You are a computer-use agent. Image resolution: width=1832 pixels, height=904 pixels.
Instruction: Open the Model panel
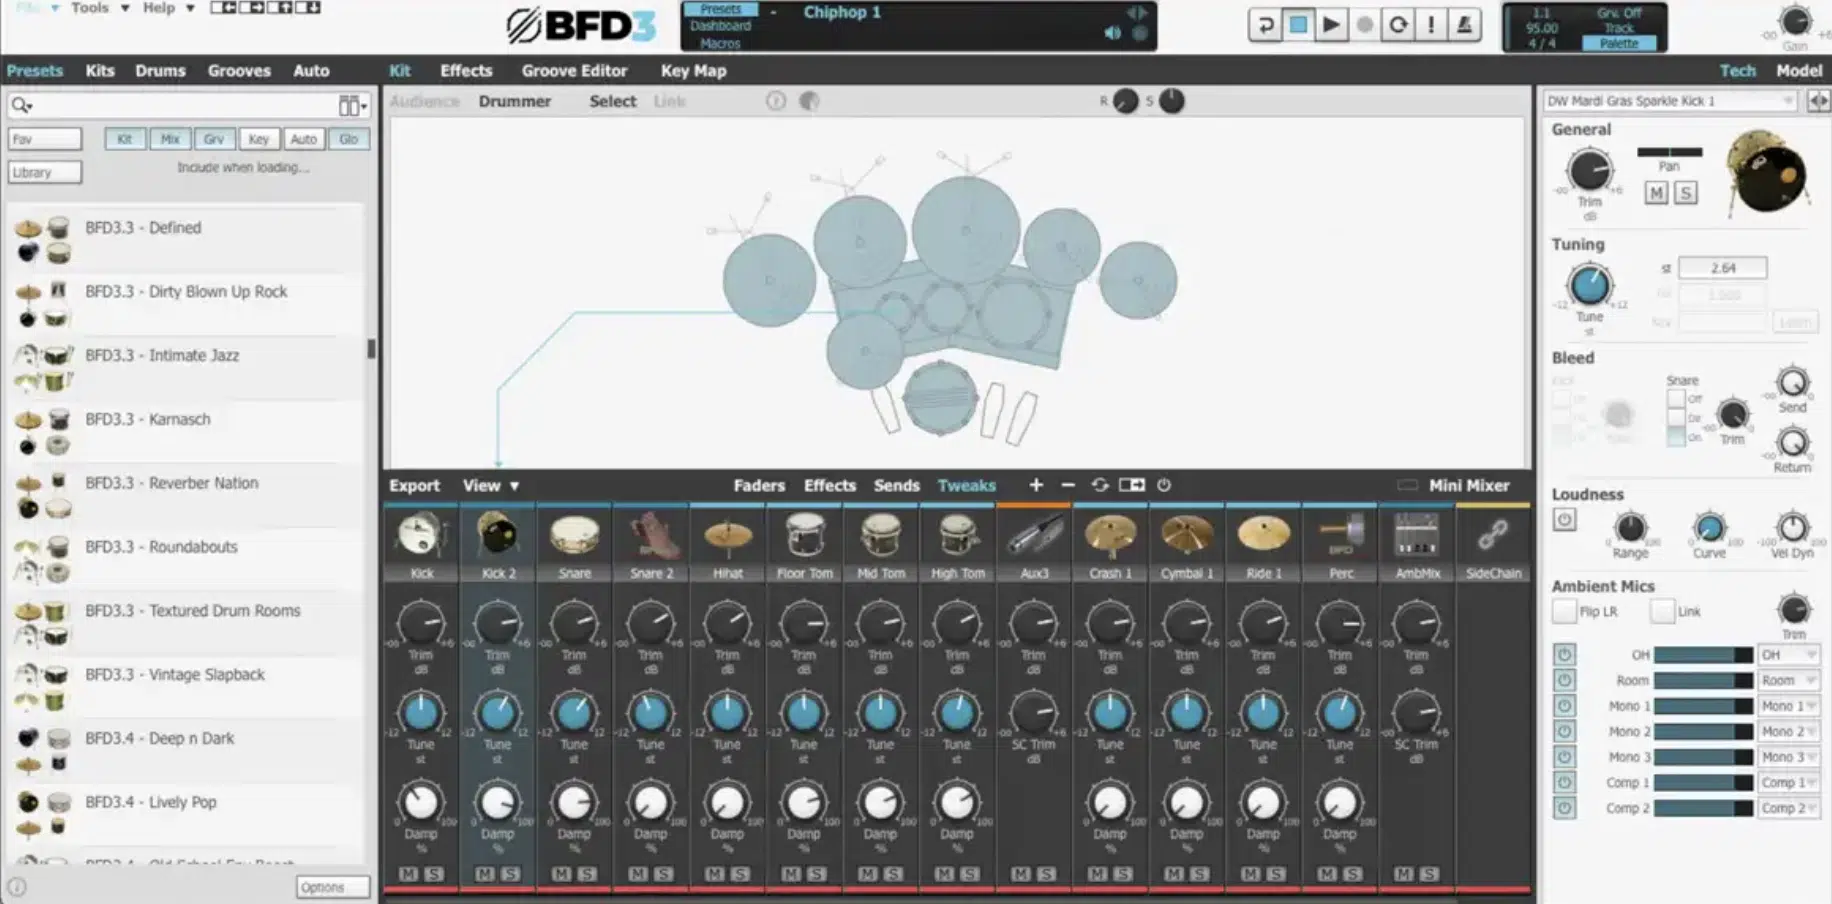point(1798,71)
